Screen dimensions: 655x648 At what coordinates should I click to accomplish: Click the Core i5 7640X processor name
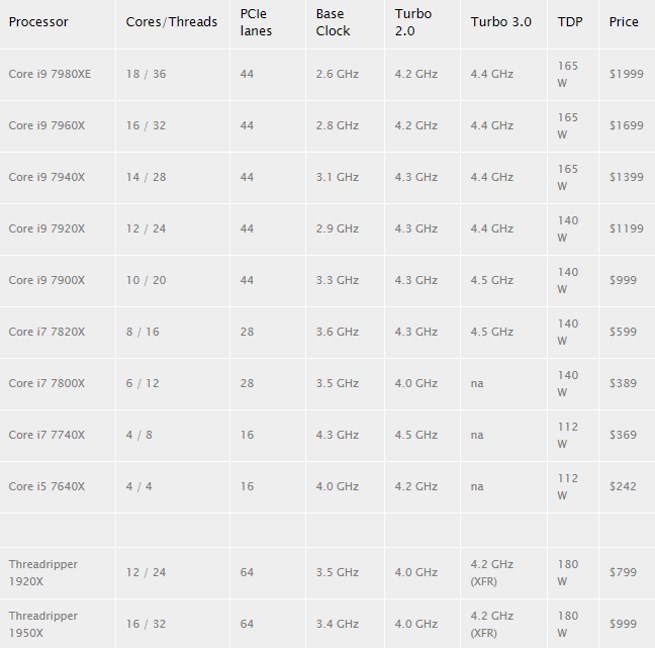pyautogui.click(x=47, y=486)
